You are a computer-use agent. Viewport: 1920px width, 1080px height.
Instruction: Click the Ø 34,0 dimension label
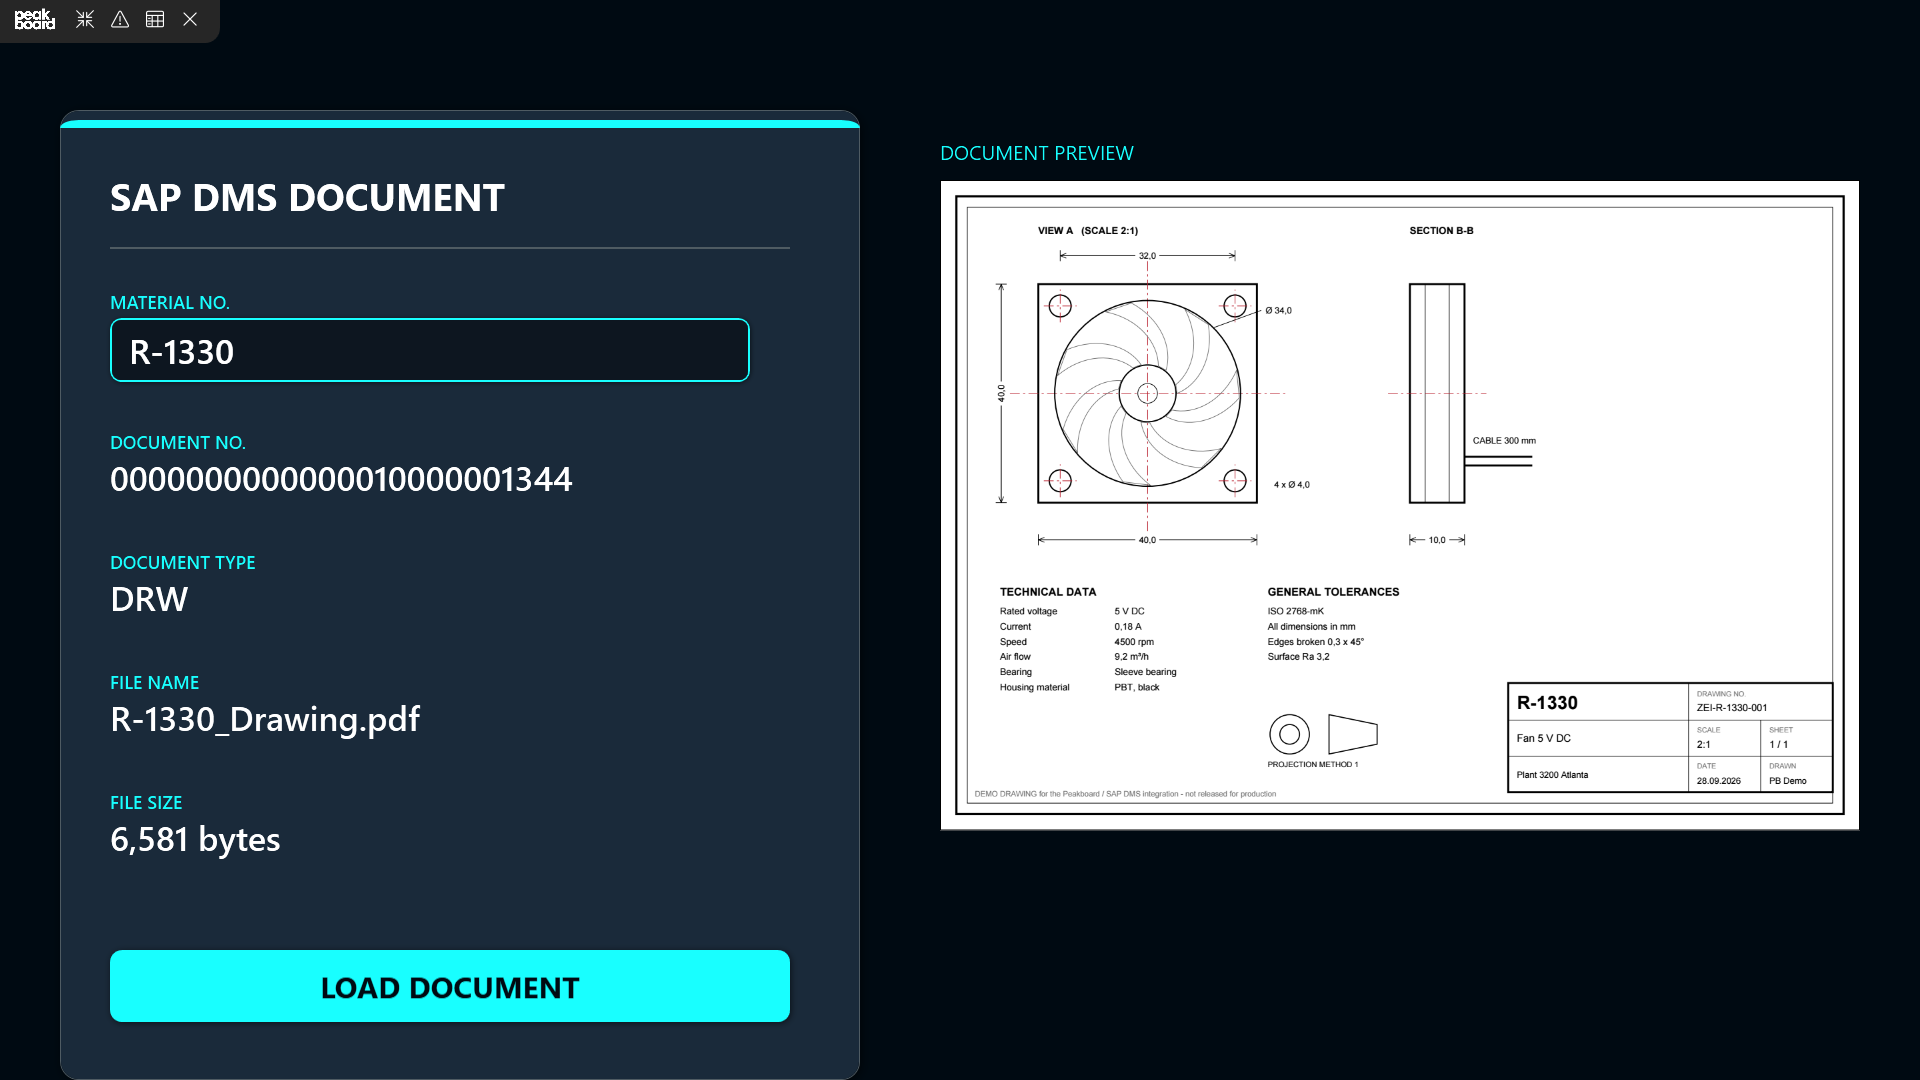pos(1278,311)
